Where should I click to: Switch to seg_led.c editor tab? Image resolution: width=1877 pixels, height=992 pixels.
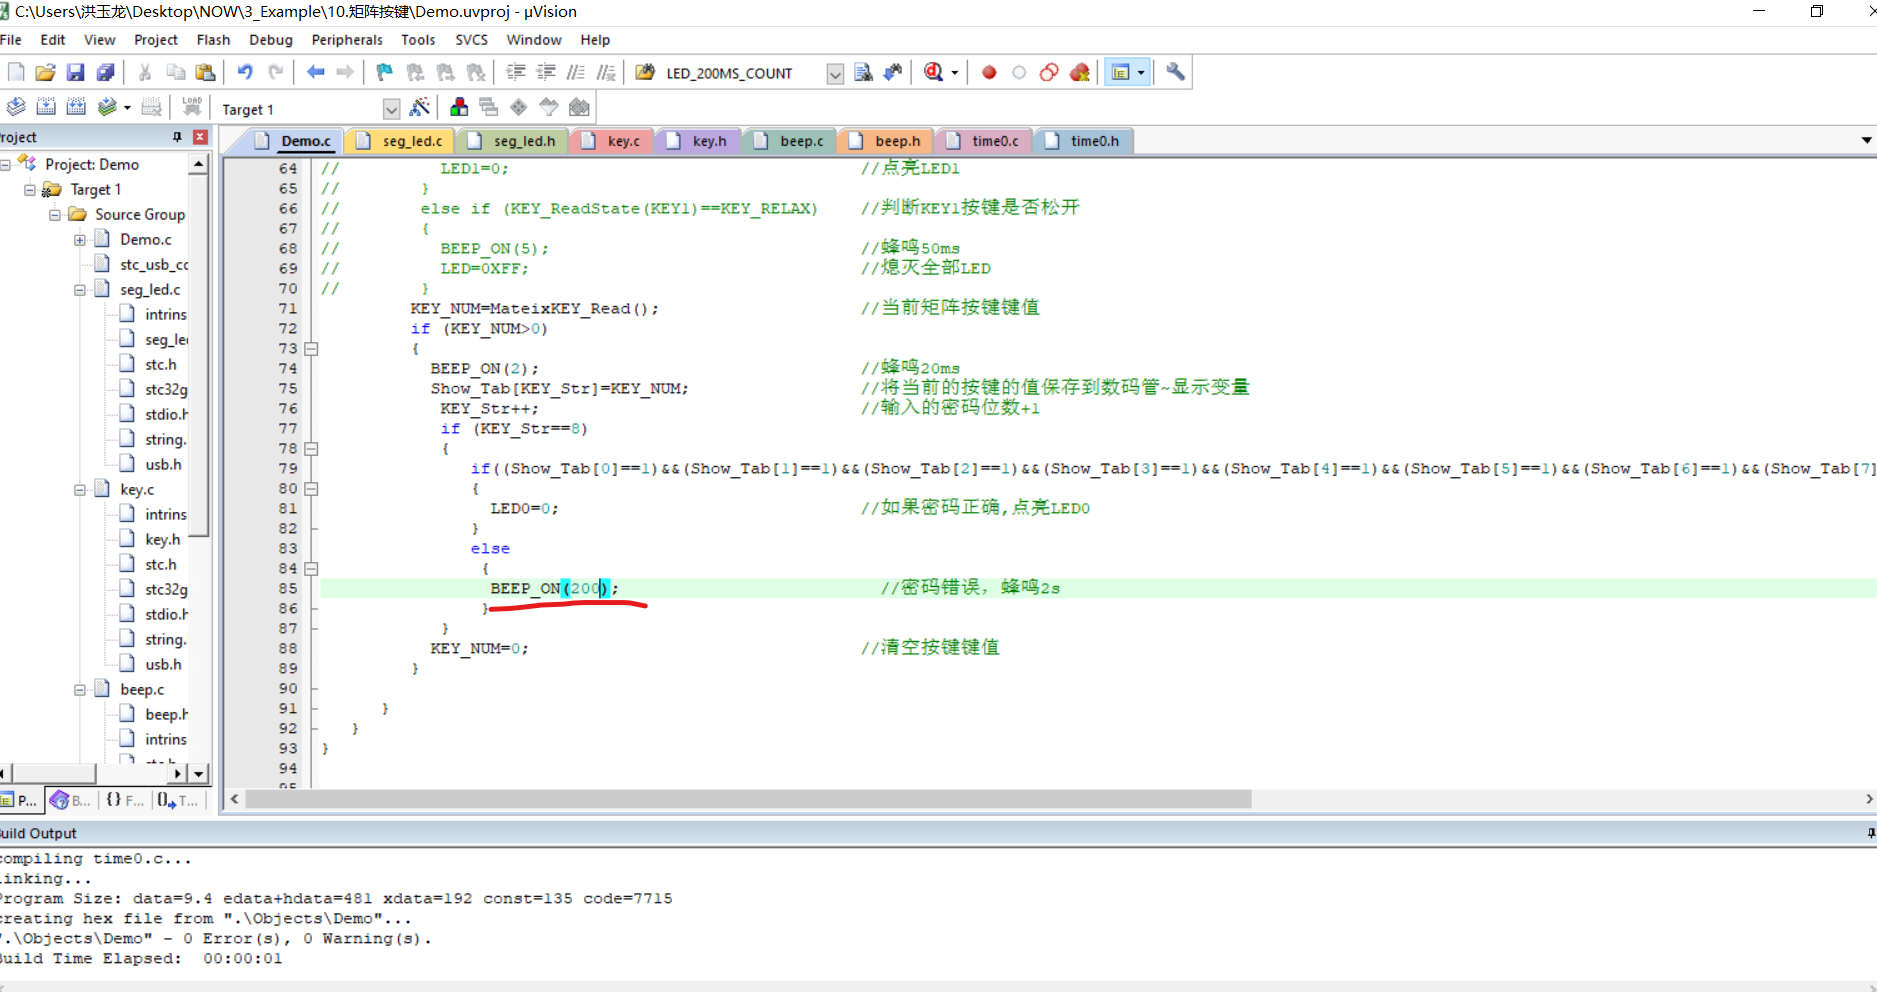(x=400, y=141)
